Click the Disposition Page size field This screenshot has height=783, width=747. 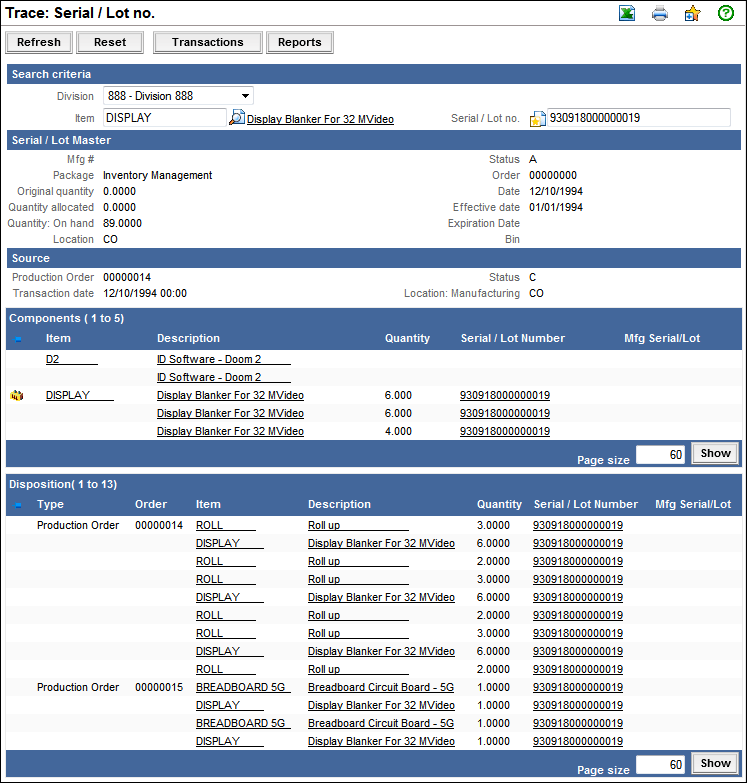[660, 764]
